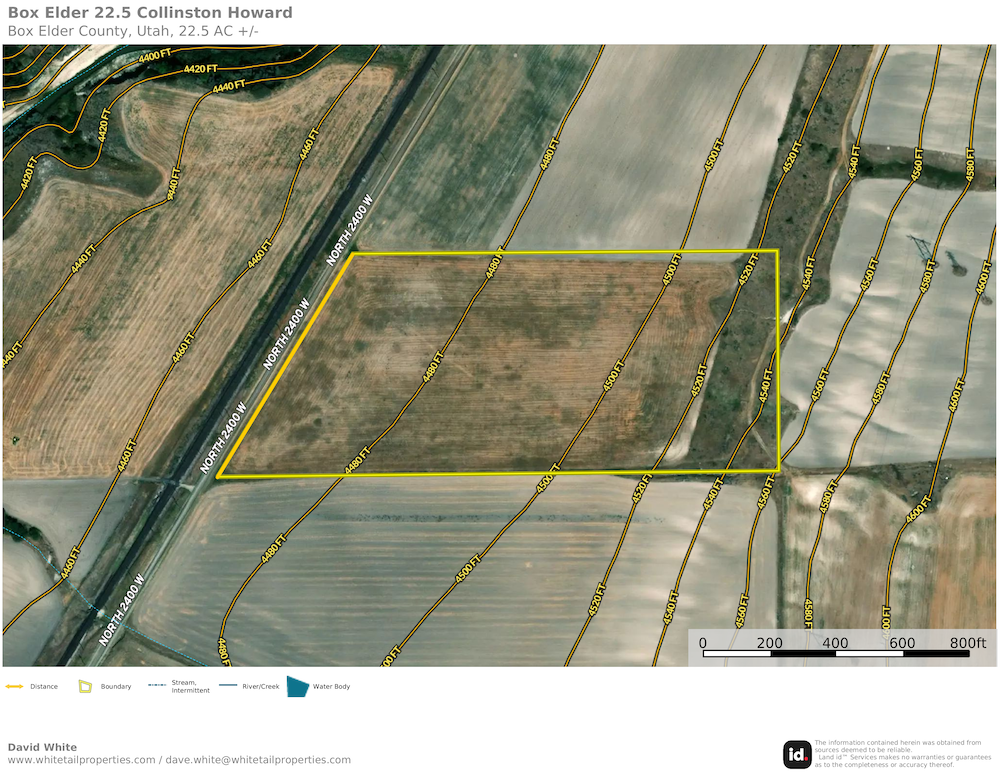1000x773 pixels.
Task: Click the Water Body legend shape
Action: point(298,686)
